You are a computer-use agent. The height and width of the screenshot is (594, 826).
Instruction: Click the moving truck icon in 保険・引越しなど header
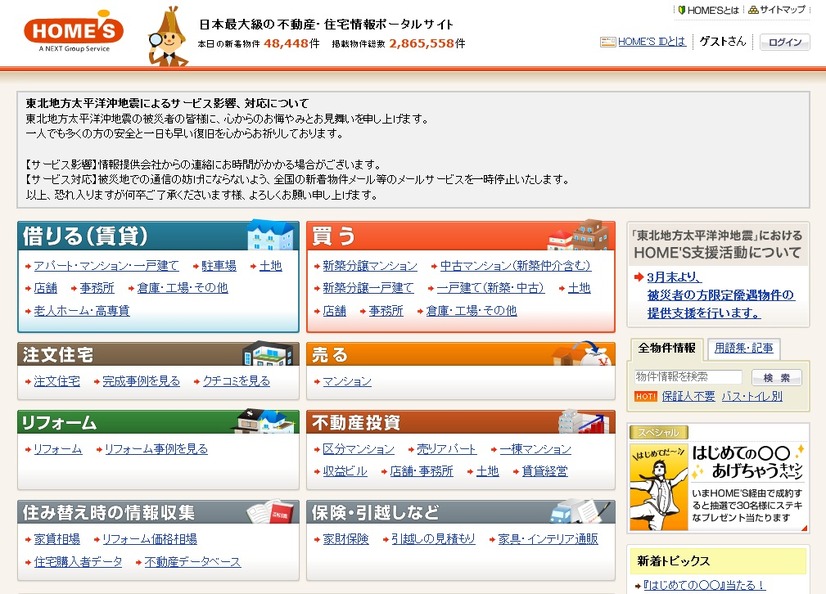pos(579,511)
